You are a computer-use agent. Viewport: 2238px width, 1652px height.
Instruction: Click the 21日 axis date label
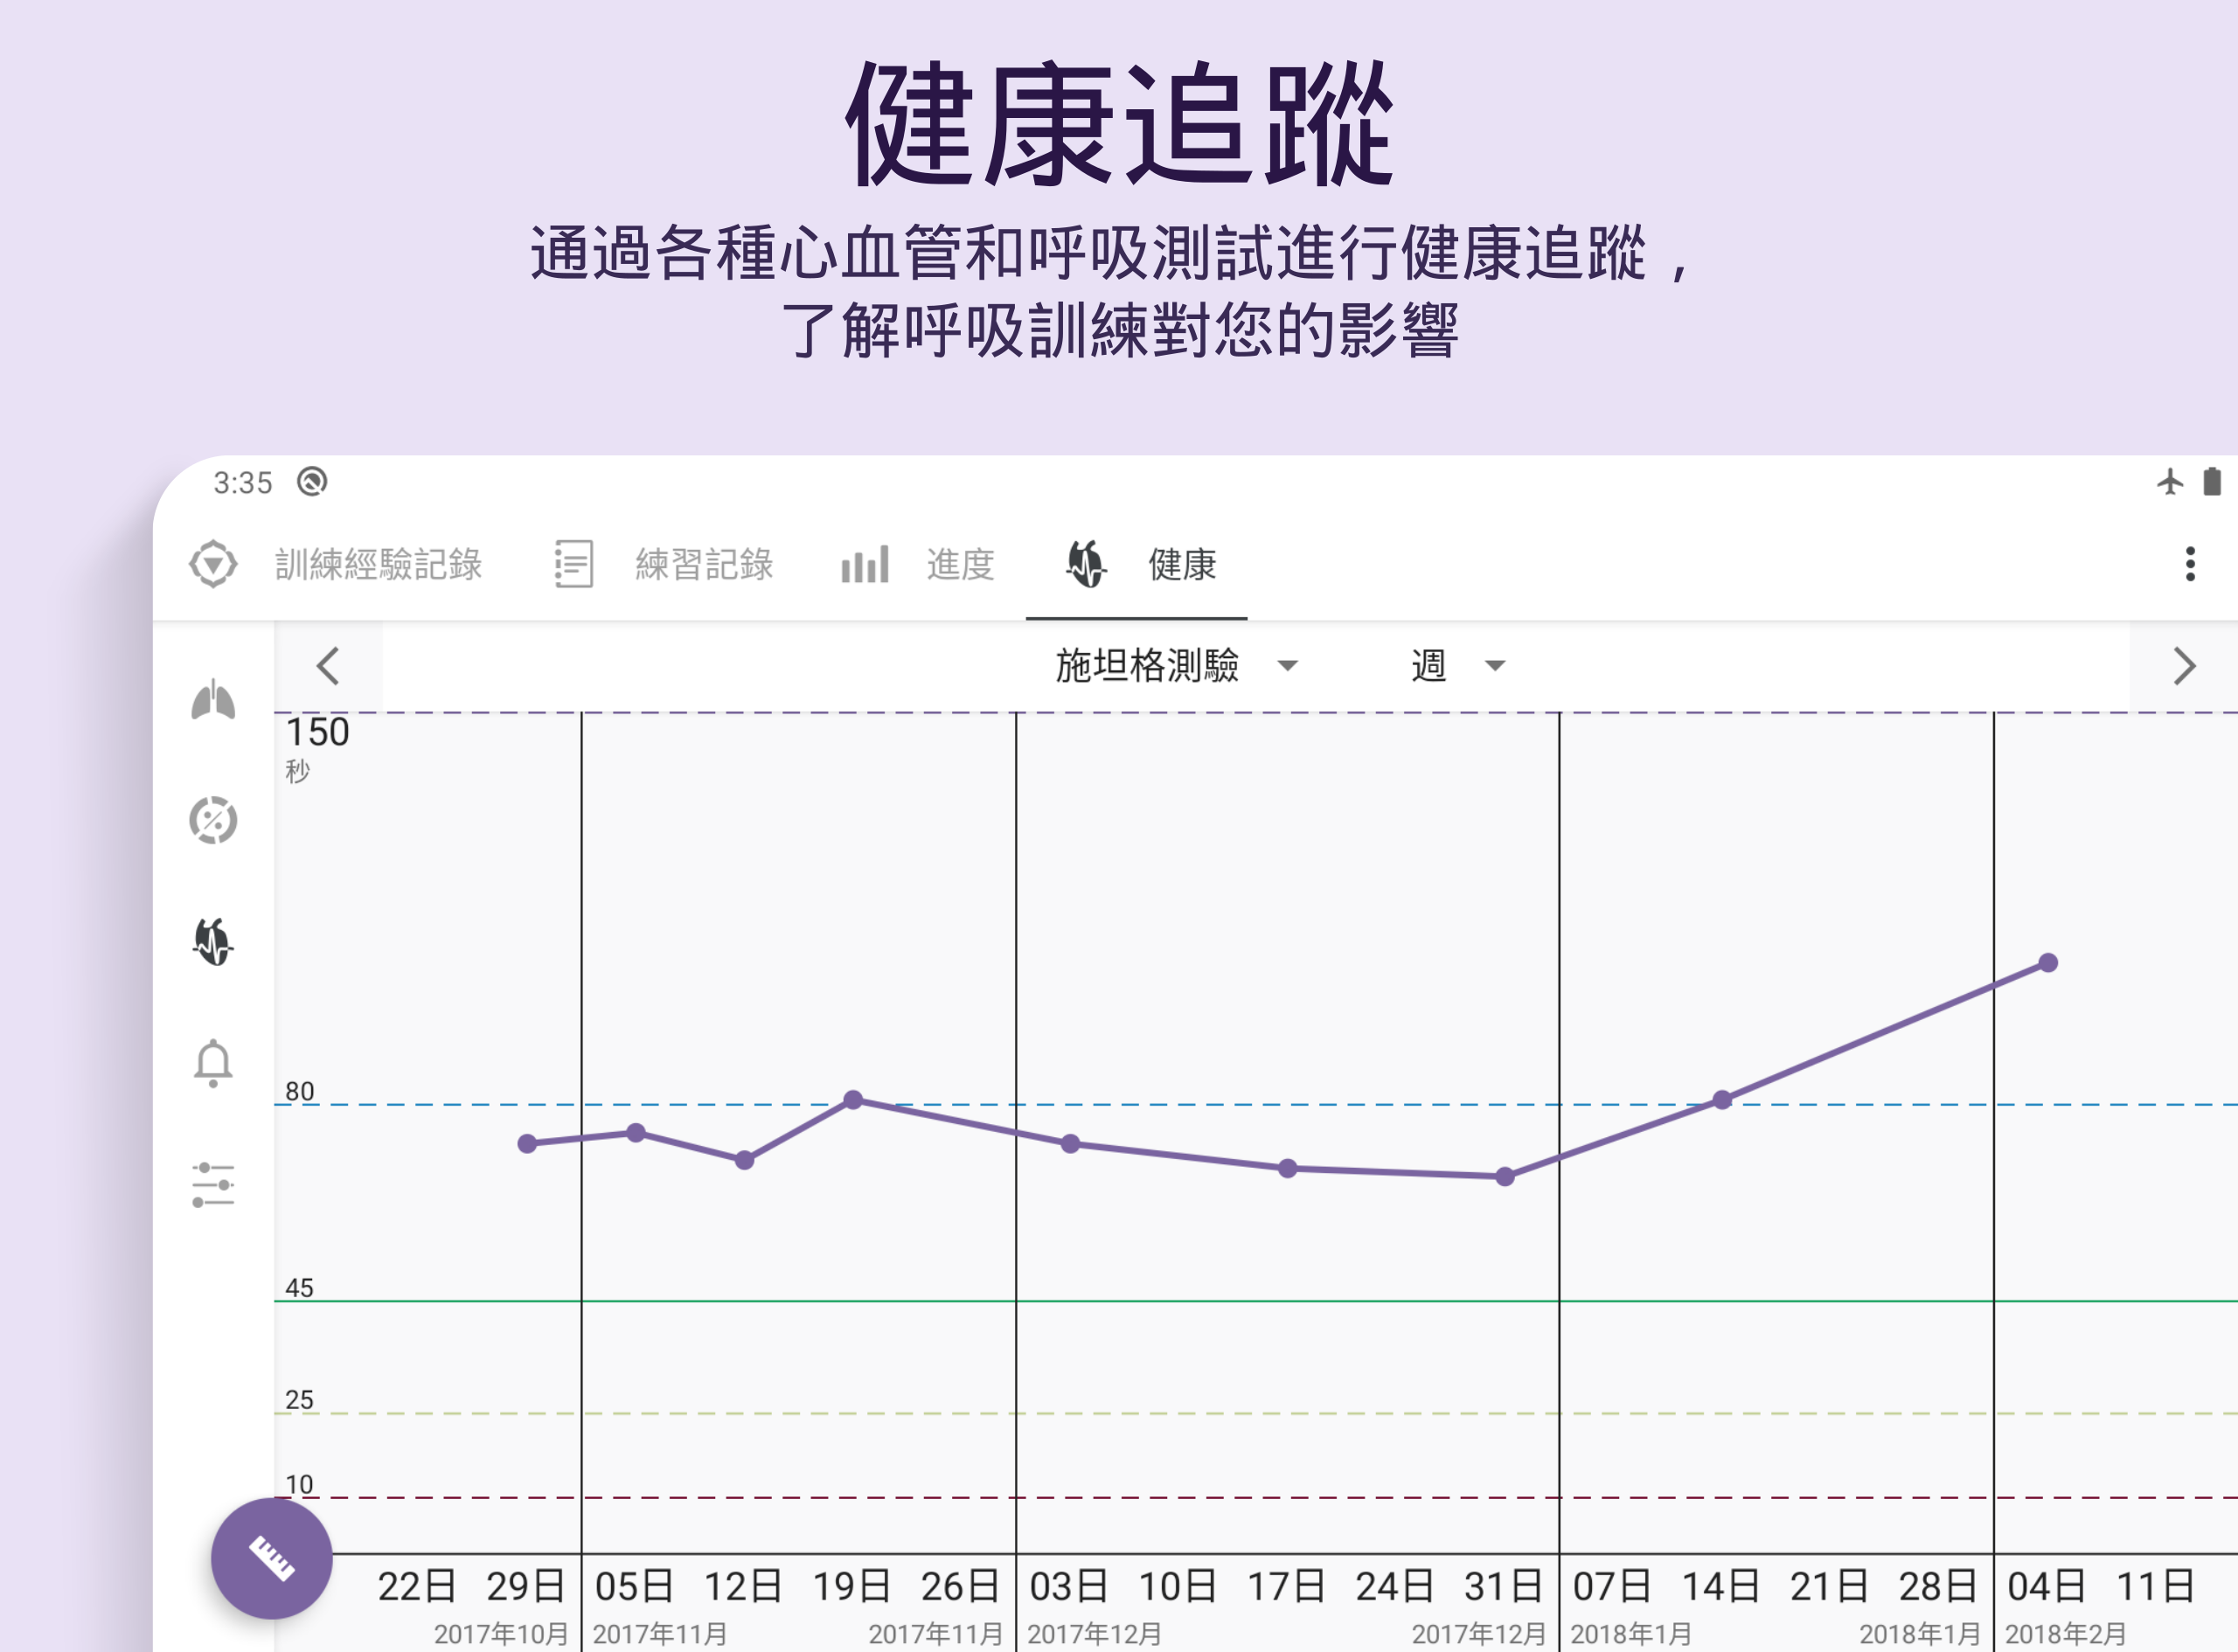(1829, 1587)
